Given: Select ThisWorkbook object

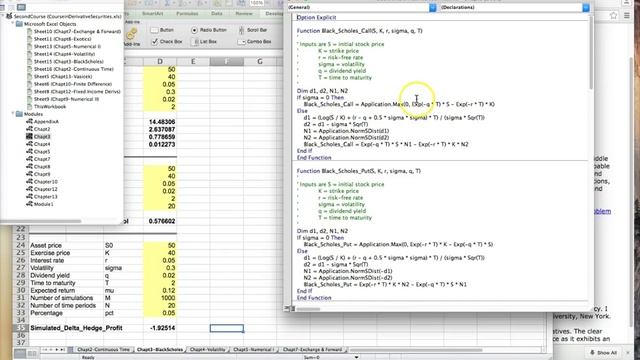Looking at the screenshot, I should pos(50,107).
